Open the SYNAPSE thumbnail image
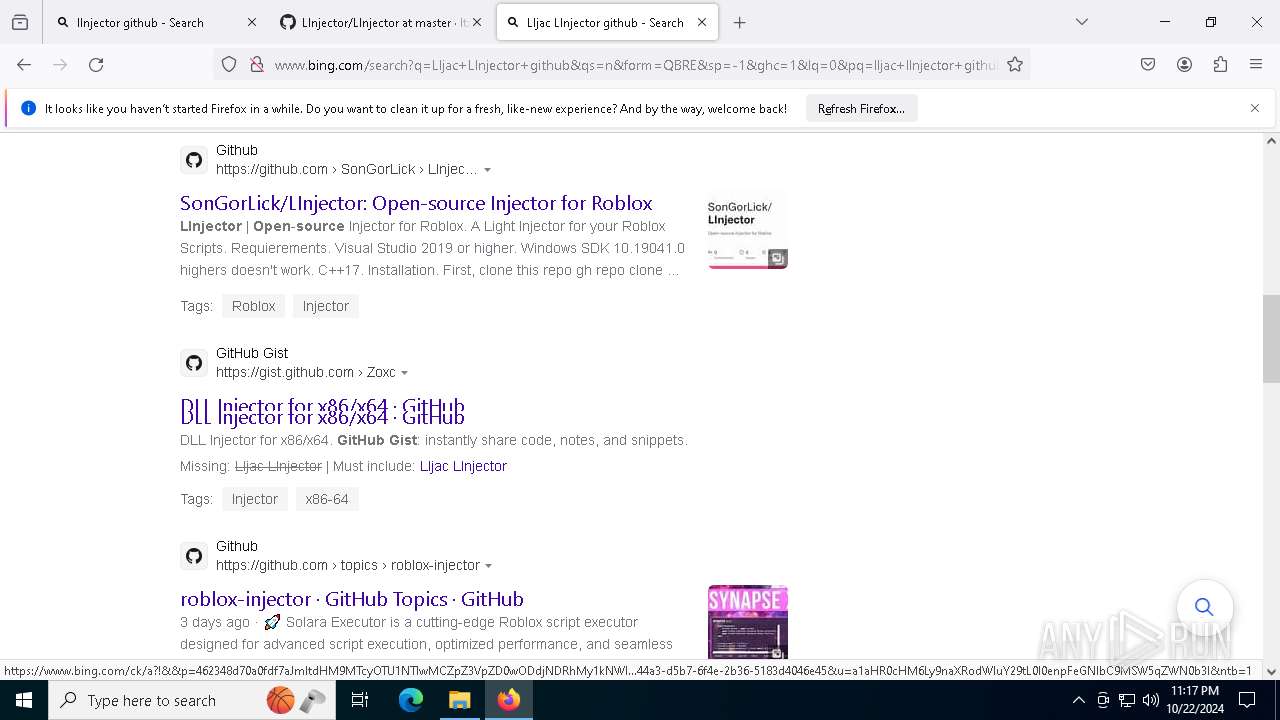 [748, 622]
